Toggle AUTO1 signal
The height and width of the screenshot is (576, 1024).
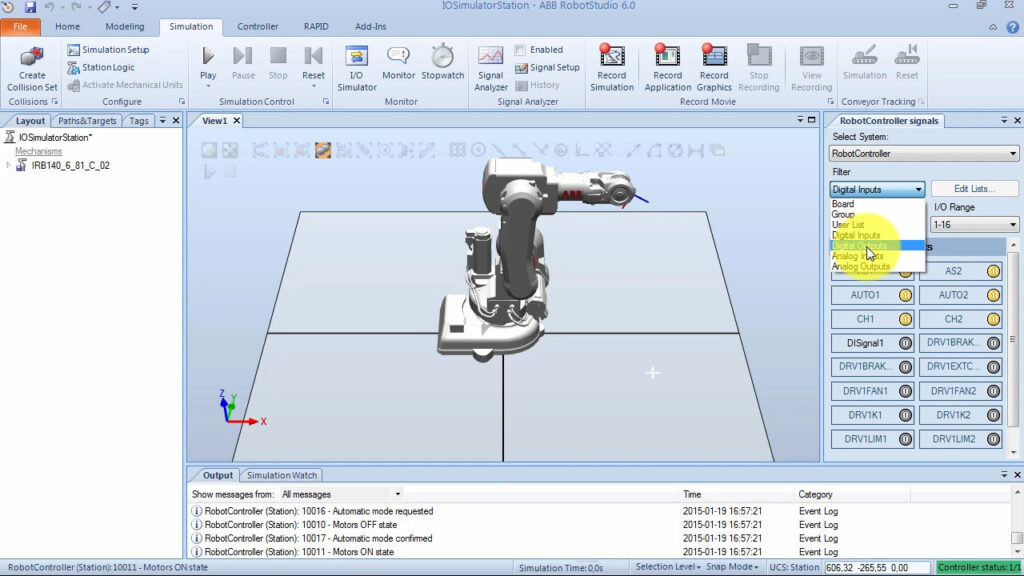[x=872, y=295]
